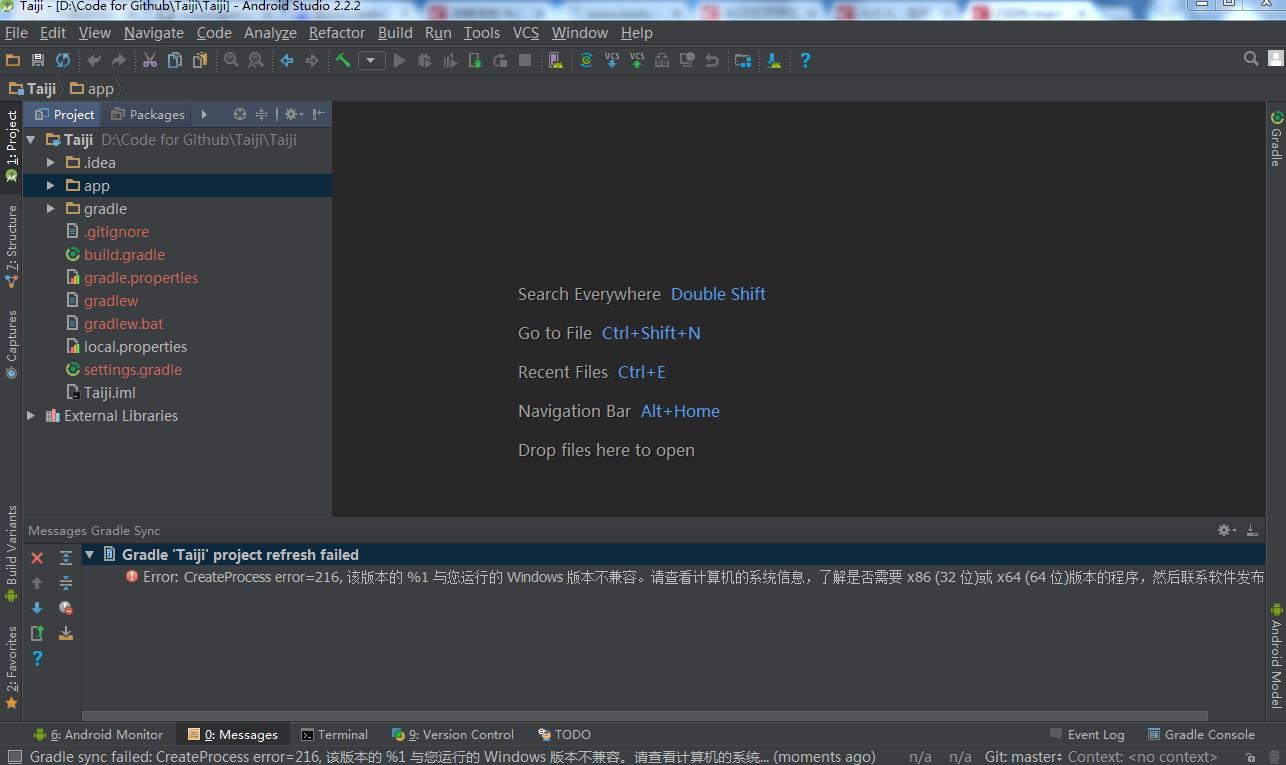Click the Hide Messages panel icon
The image size is (1286, 765).
pyautogui.click(x=1252, y=530)
